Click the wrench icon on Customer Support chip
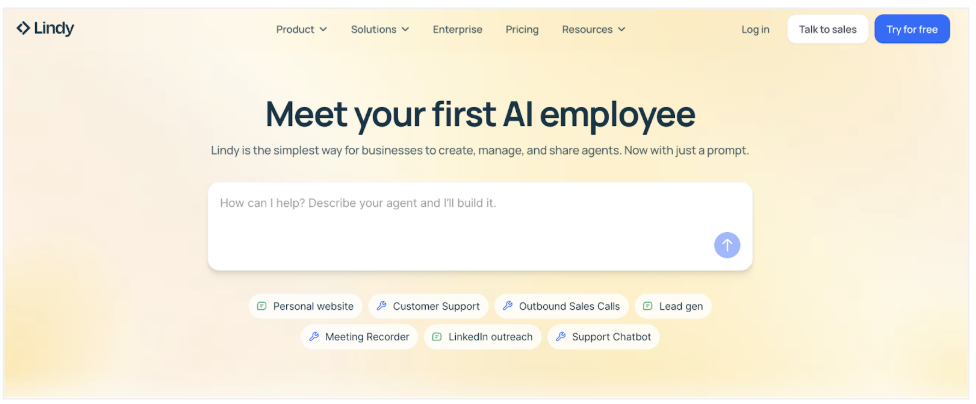The image size is (976, 404). point(382,307)
